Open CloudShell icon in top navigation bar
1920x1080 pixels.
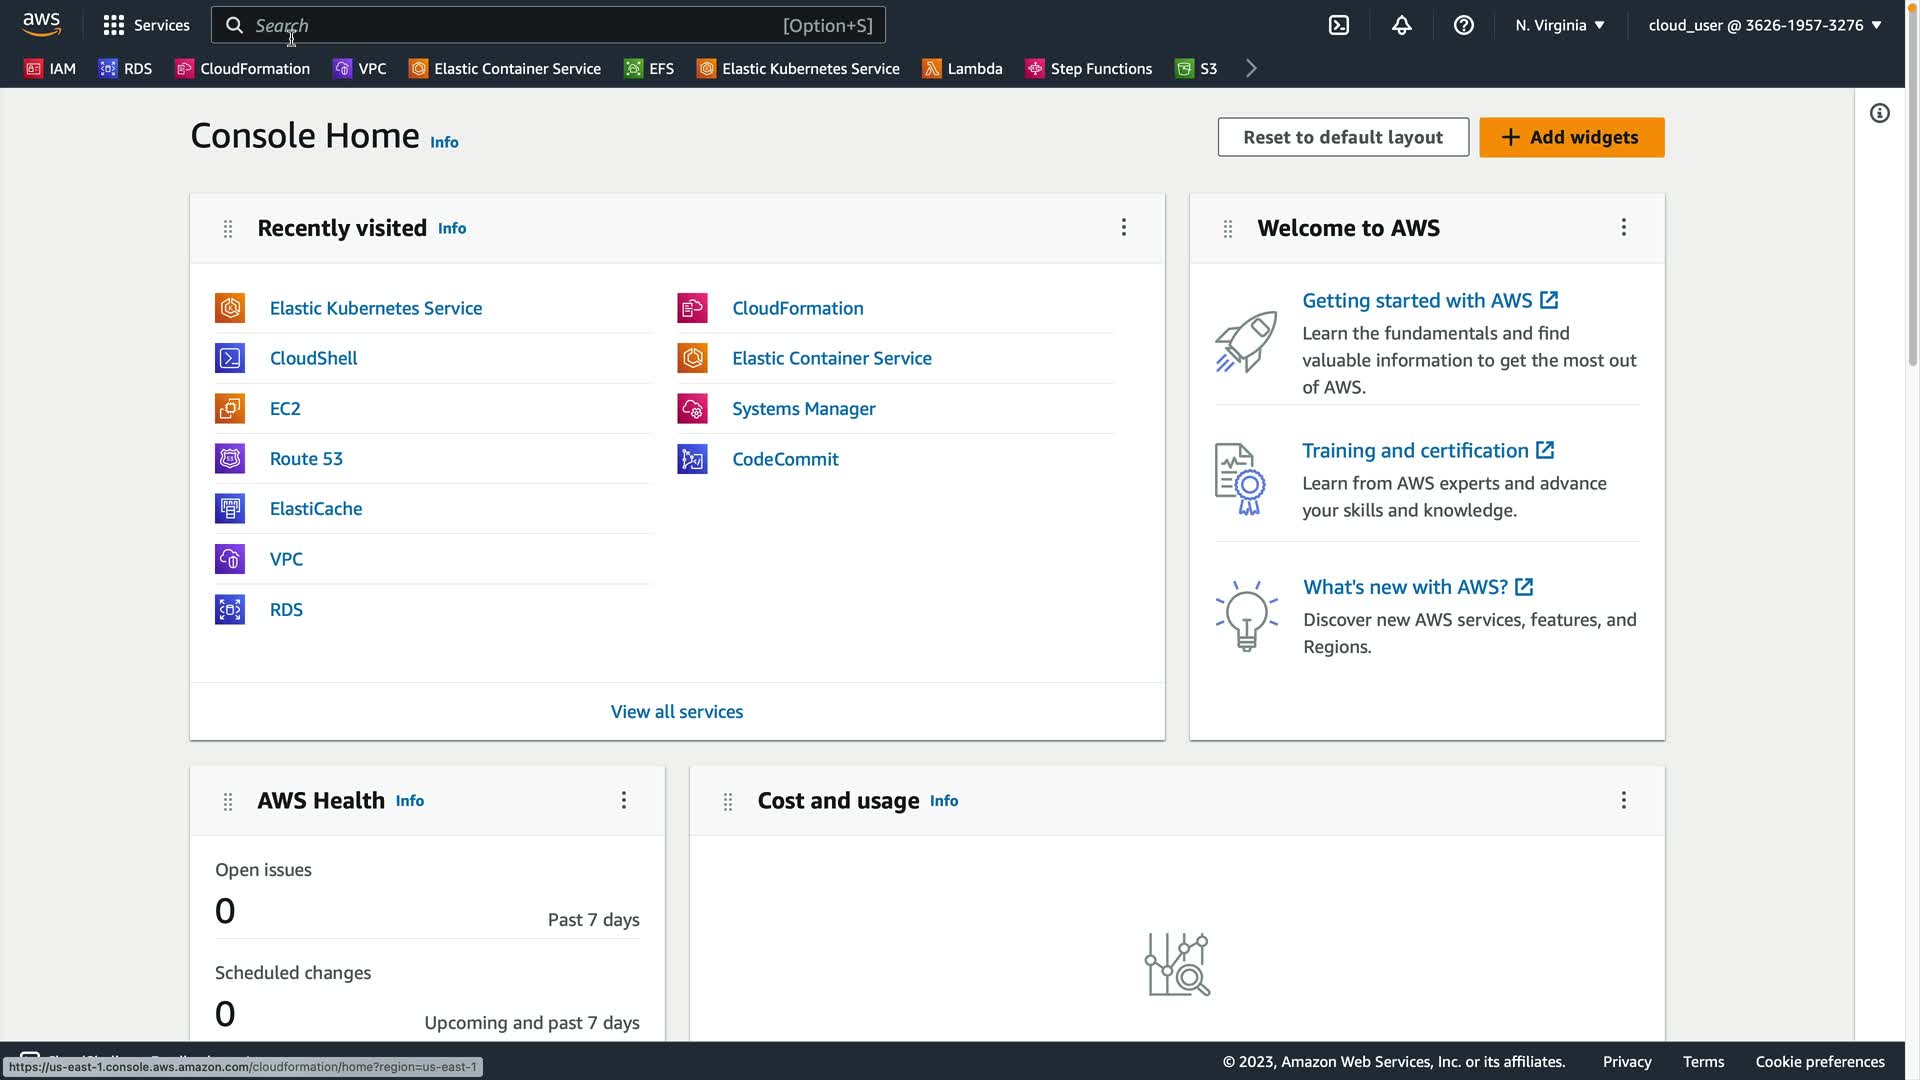click(x=1338, y=25)
